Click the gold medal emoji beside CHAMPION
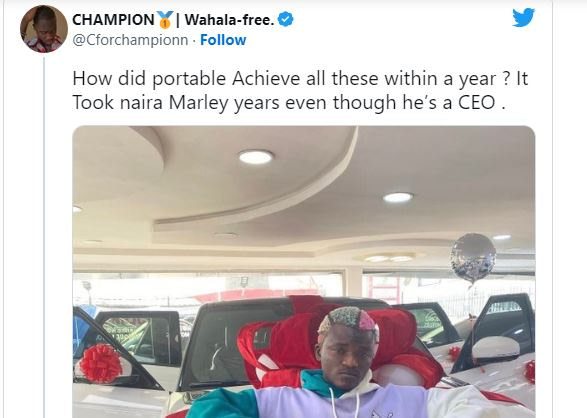The image size is (587, 418). (165, 20)
